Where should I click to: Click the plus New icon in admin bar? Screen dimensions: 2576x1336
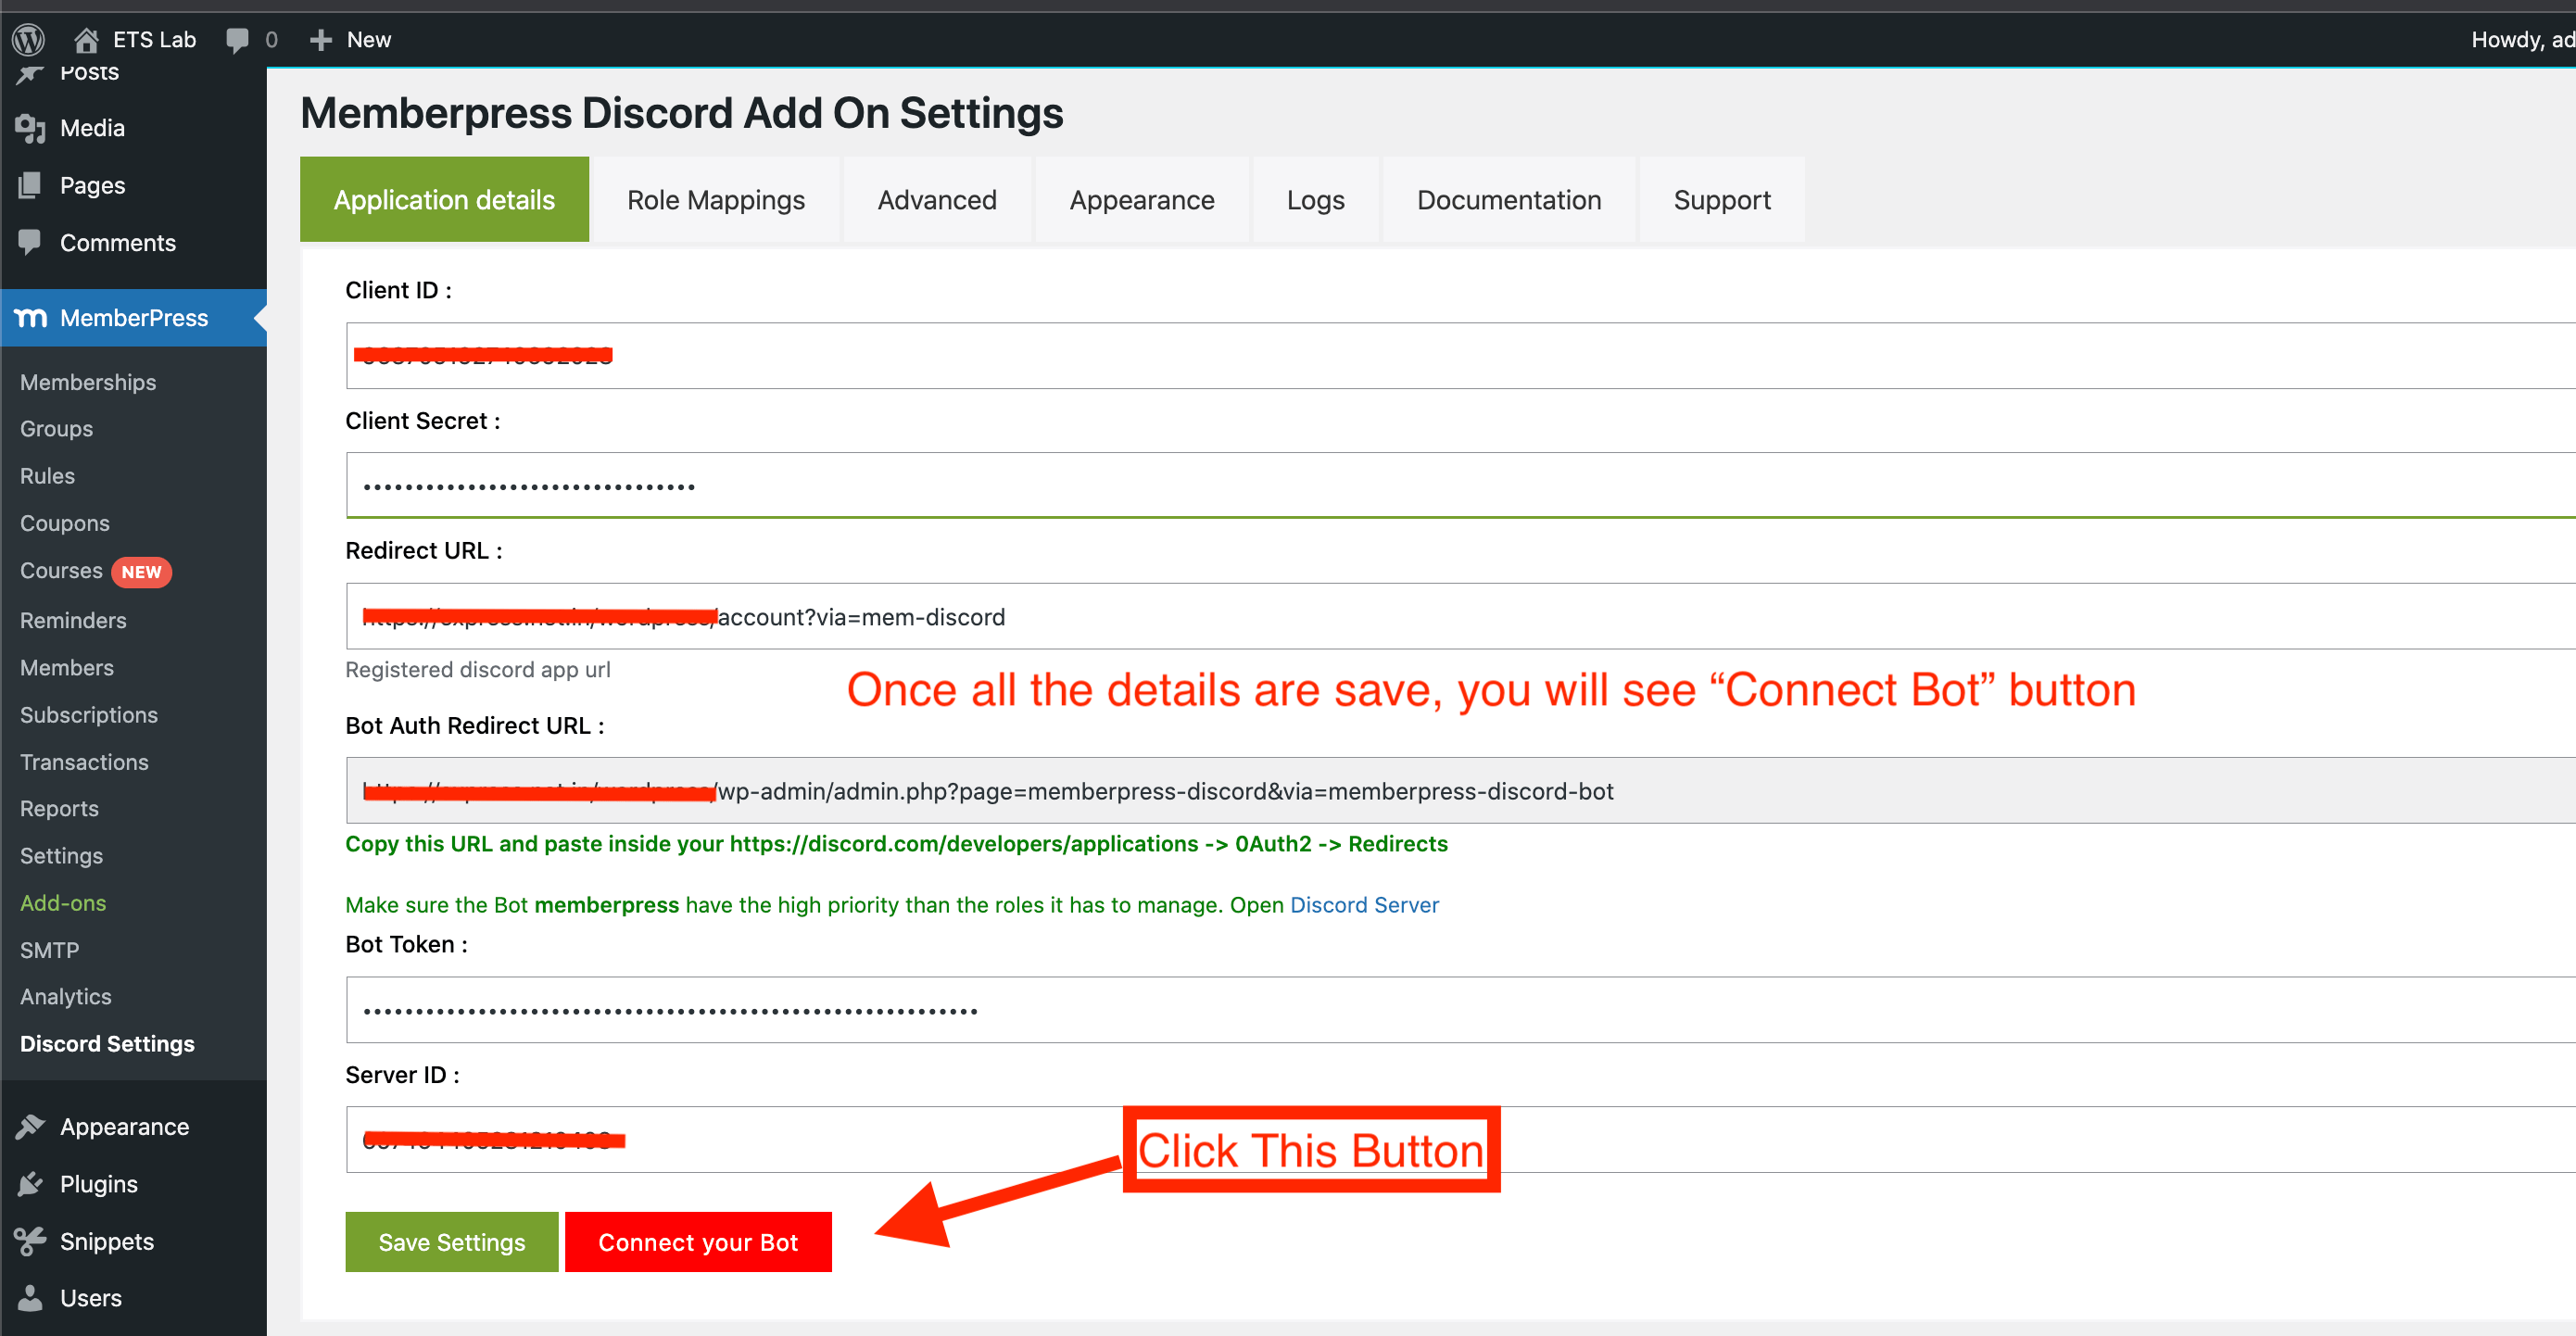pyautogui.click(x=320, y=40)
